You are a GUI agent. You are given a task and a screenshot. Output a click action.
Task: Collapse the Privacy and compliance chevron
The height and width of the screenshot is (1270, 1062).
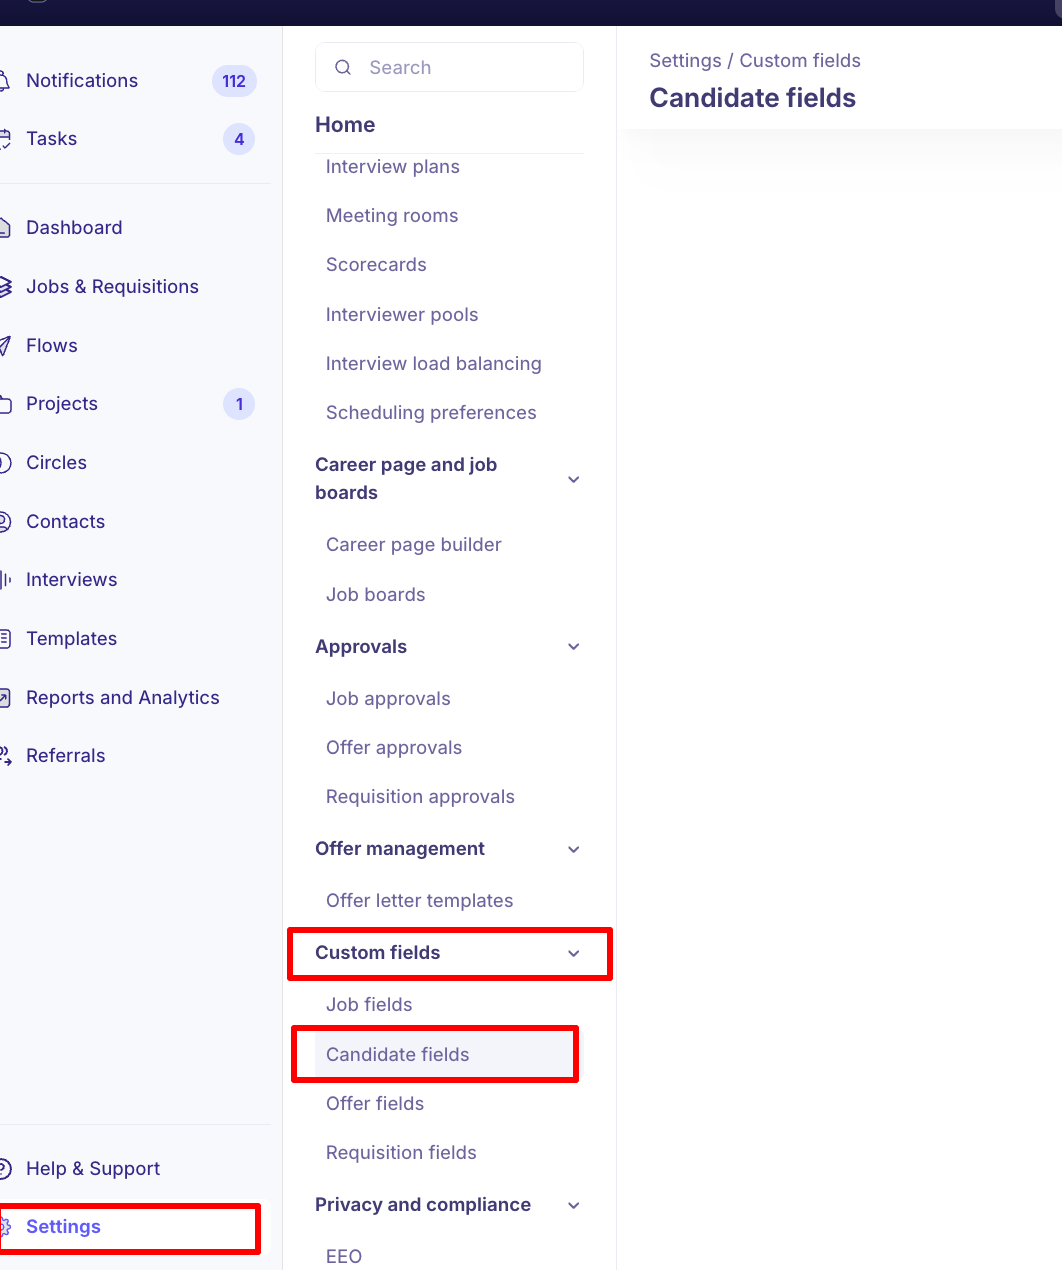574,1205
